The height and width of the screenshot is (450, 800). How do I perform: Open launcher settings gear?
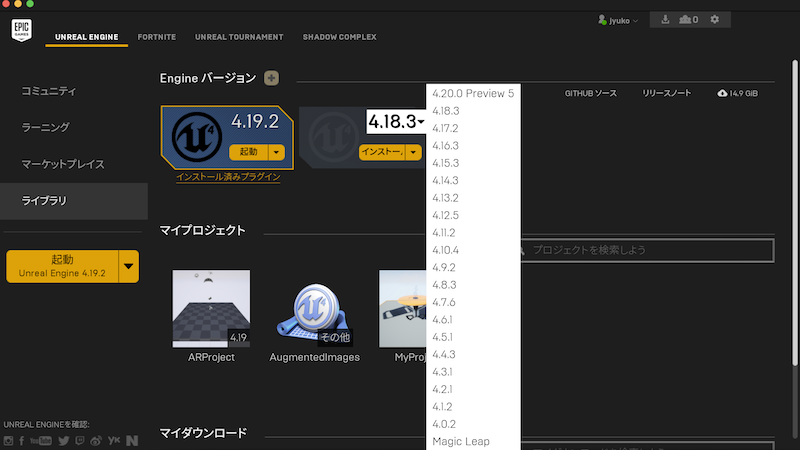pos(715,19)
